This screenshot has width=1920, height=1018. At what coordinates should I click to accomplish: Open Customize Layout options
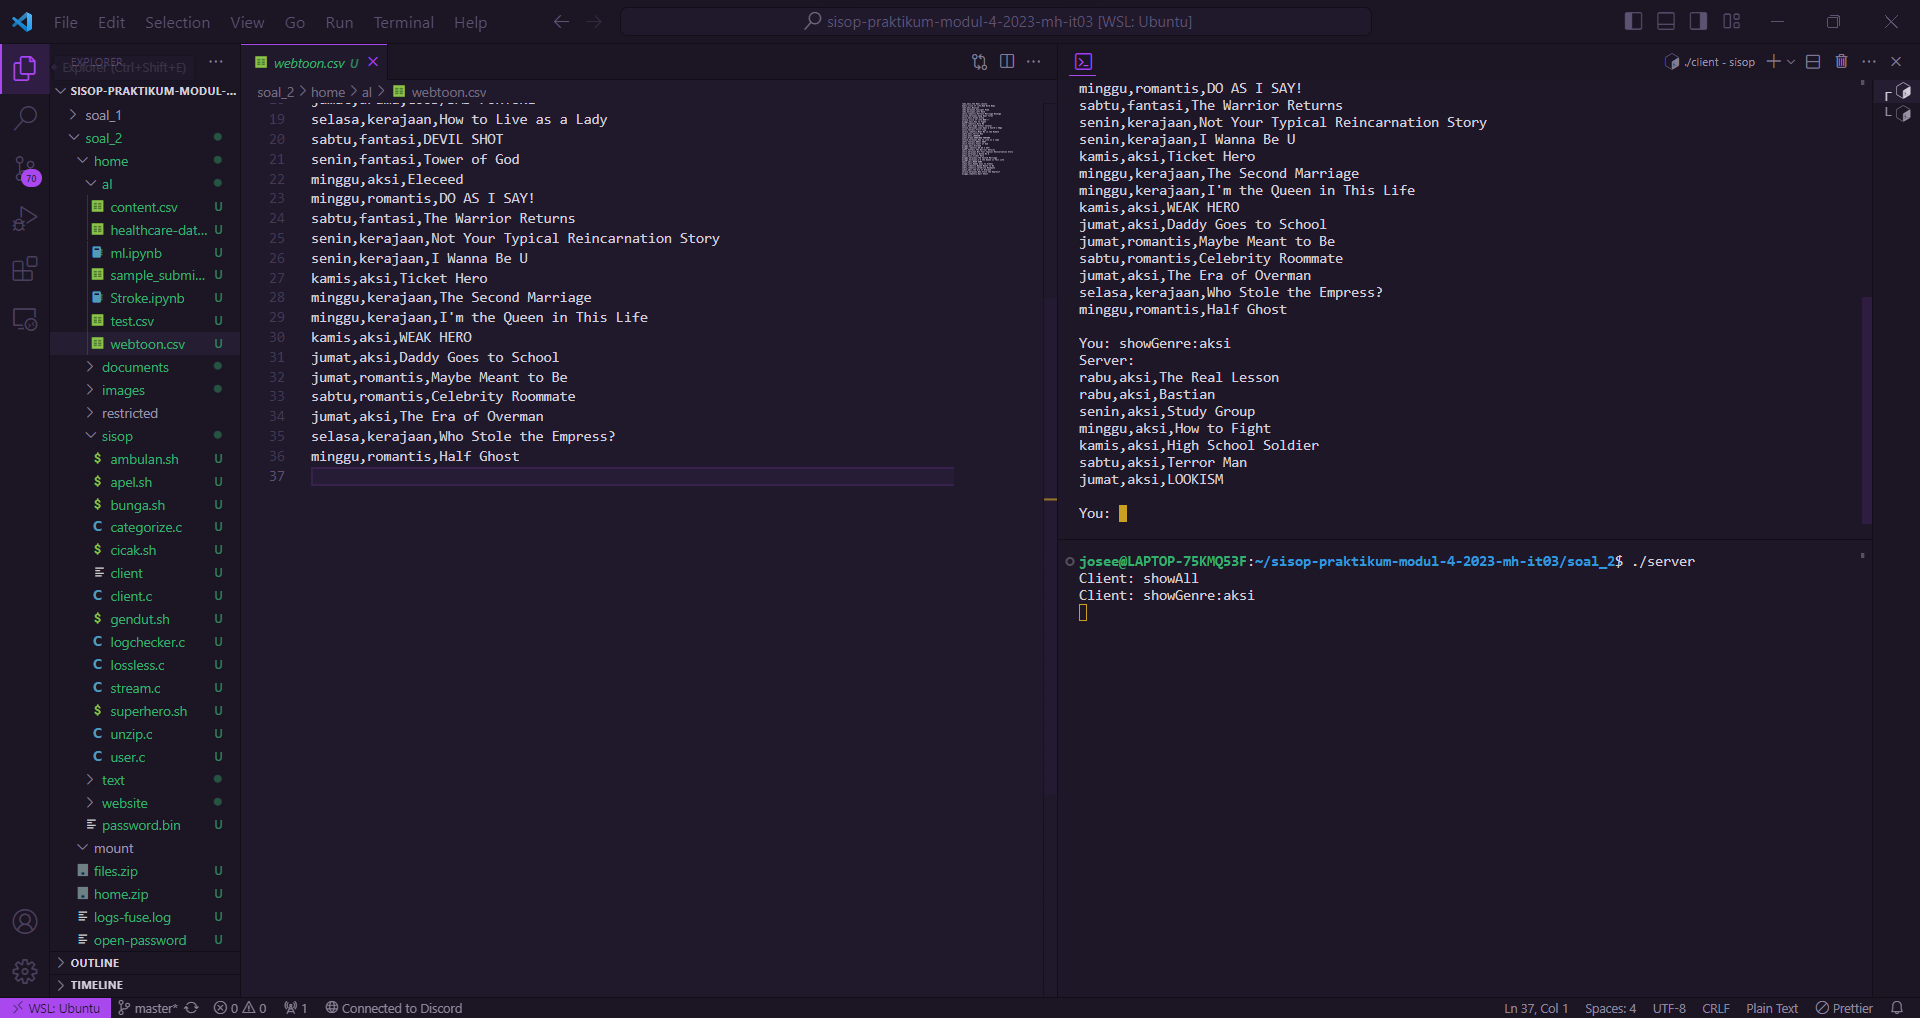click(x=1732, y=21)
